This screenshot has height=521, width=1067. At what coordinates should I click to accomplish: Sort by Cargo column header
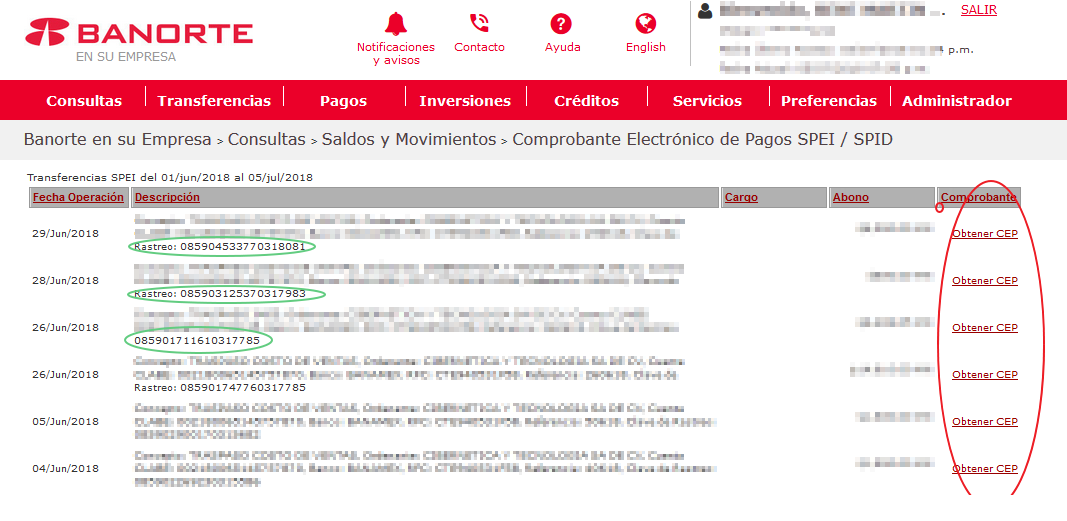click(x=741, y=197)
